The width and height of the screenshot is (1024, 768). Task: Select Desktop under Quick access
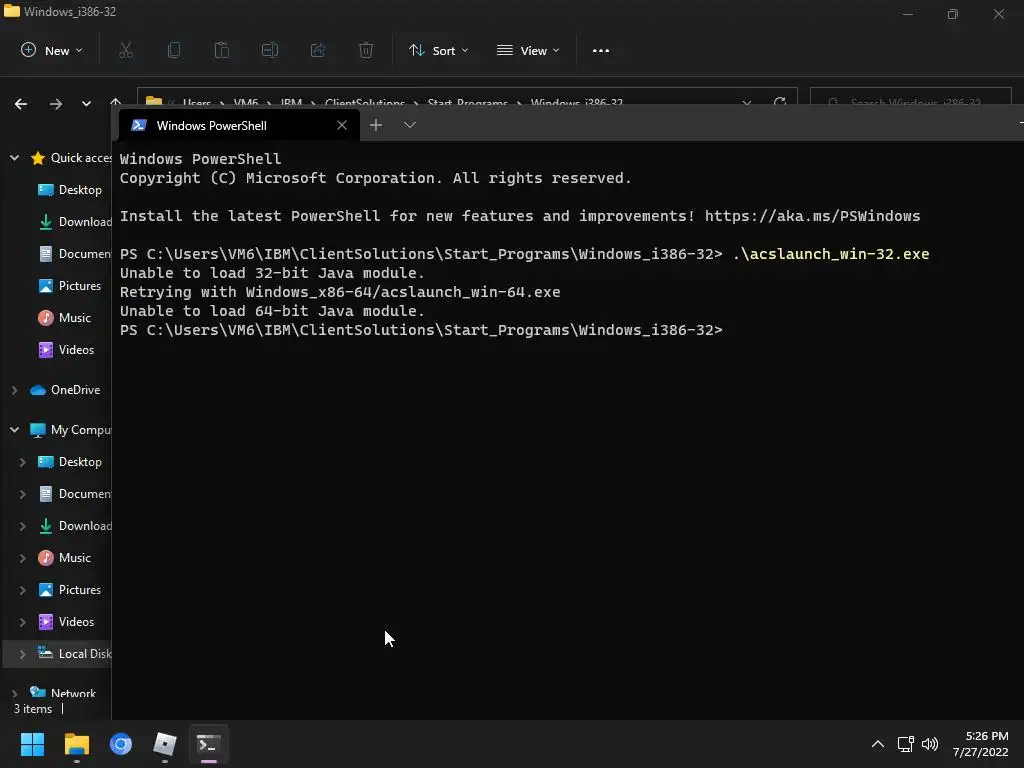(80, 190)
